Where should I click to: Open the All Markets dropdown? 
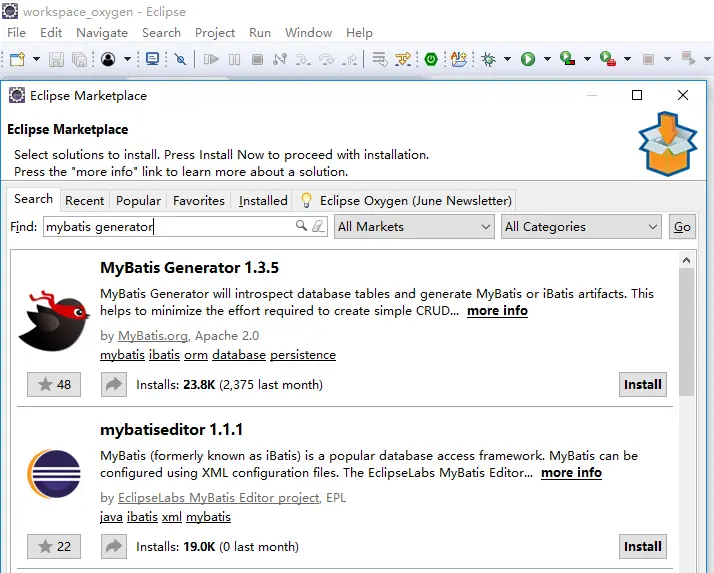[x=414, y=226]
